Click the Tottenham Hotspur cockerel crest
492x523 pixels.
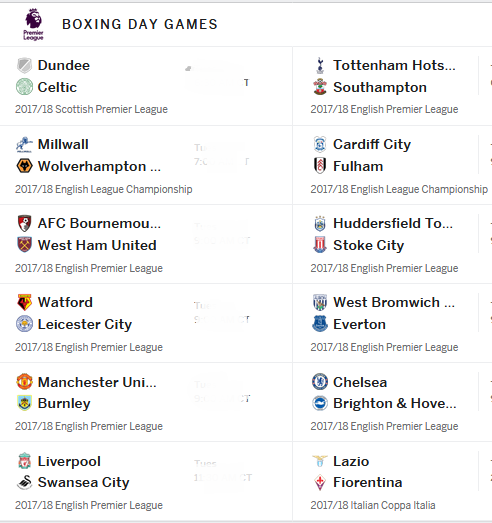point(320,65)
